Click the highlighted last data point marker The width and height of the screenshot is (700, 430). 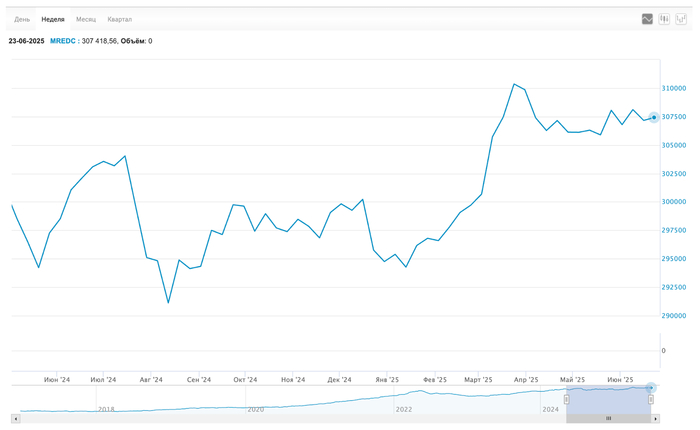coord(654,117)
